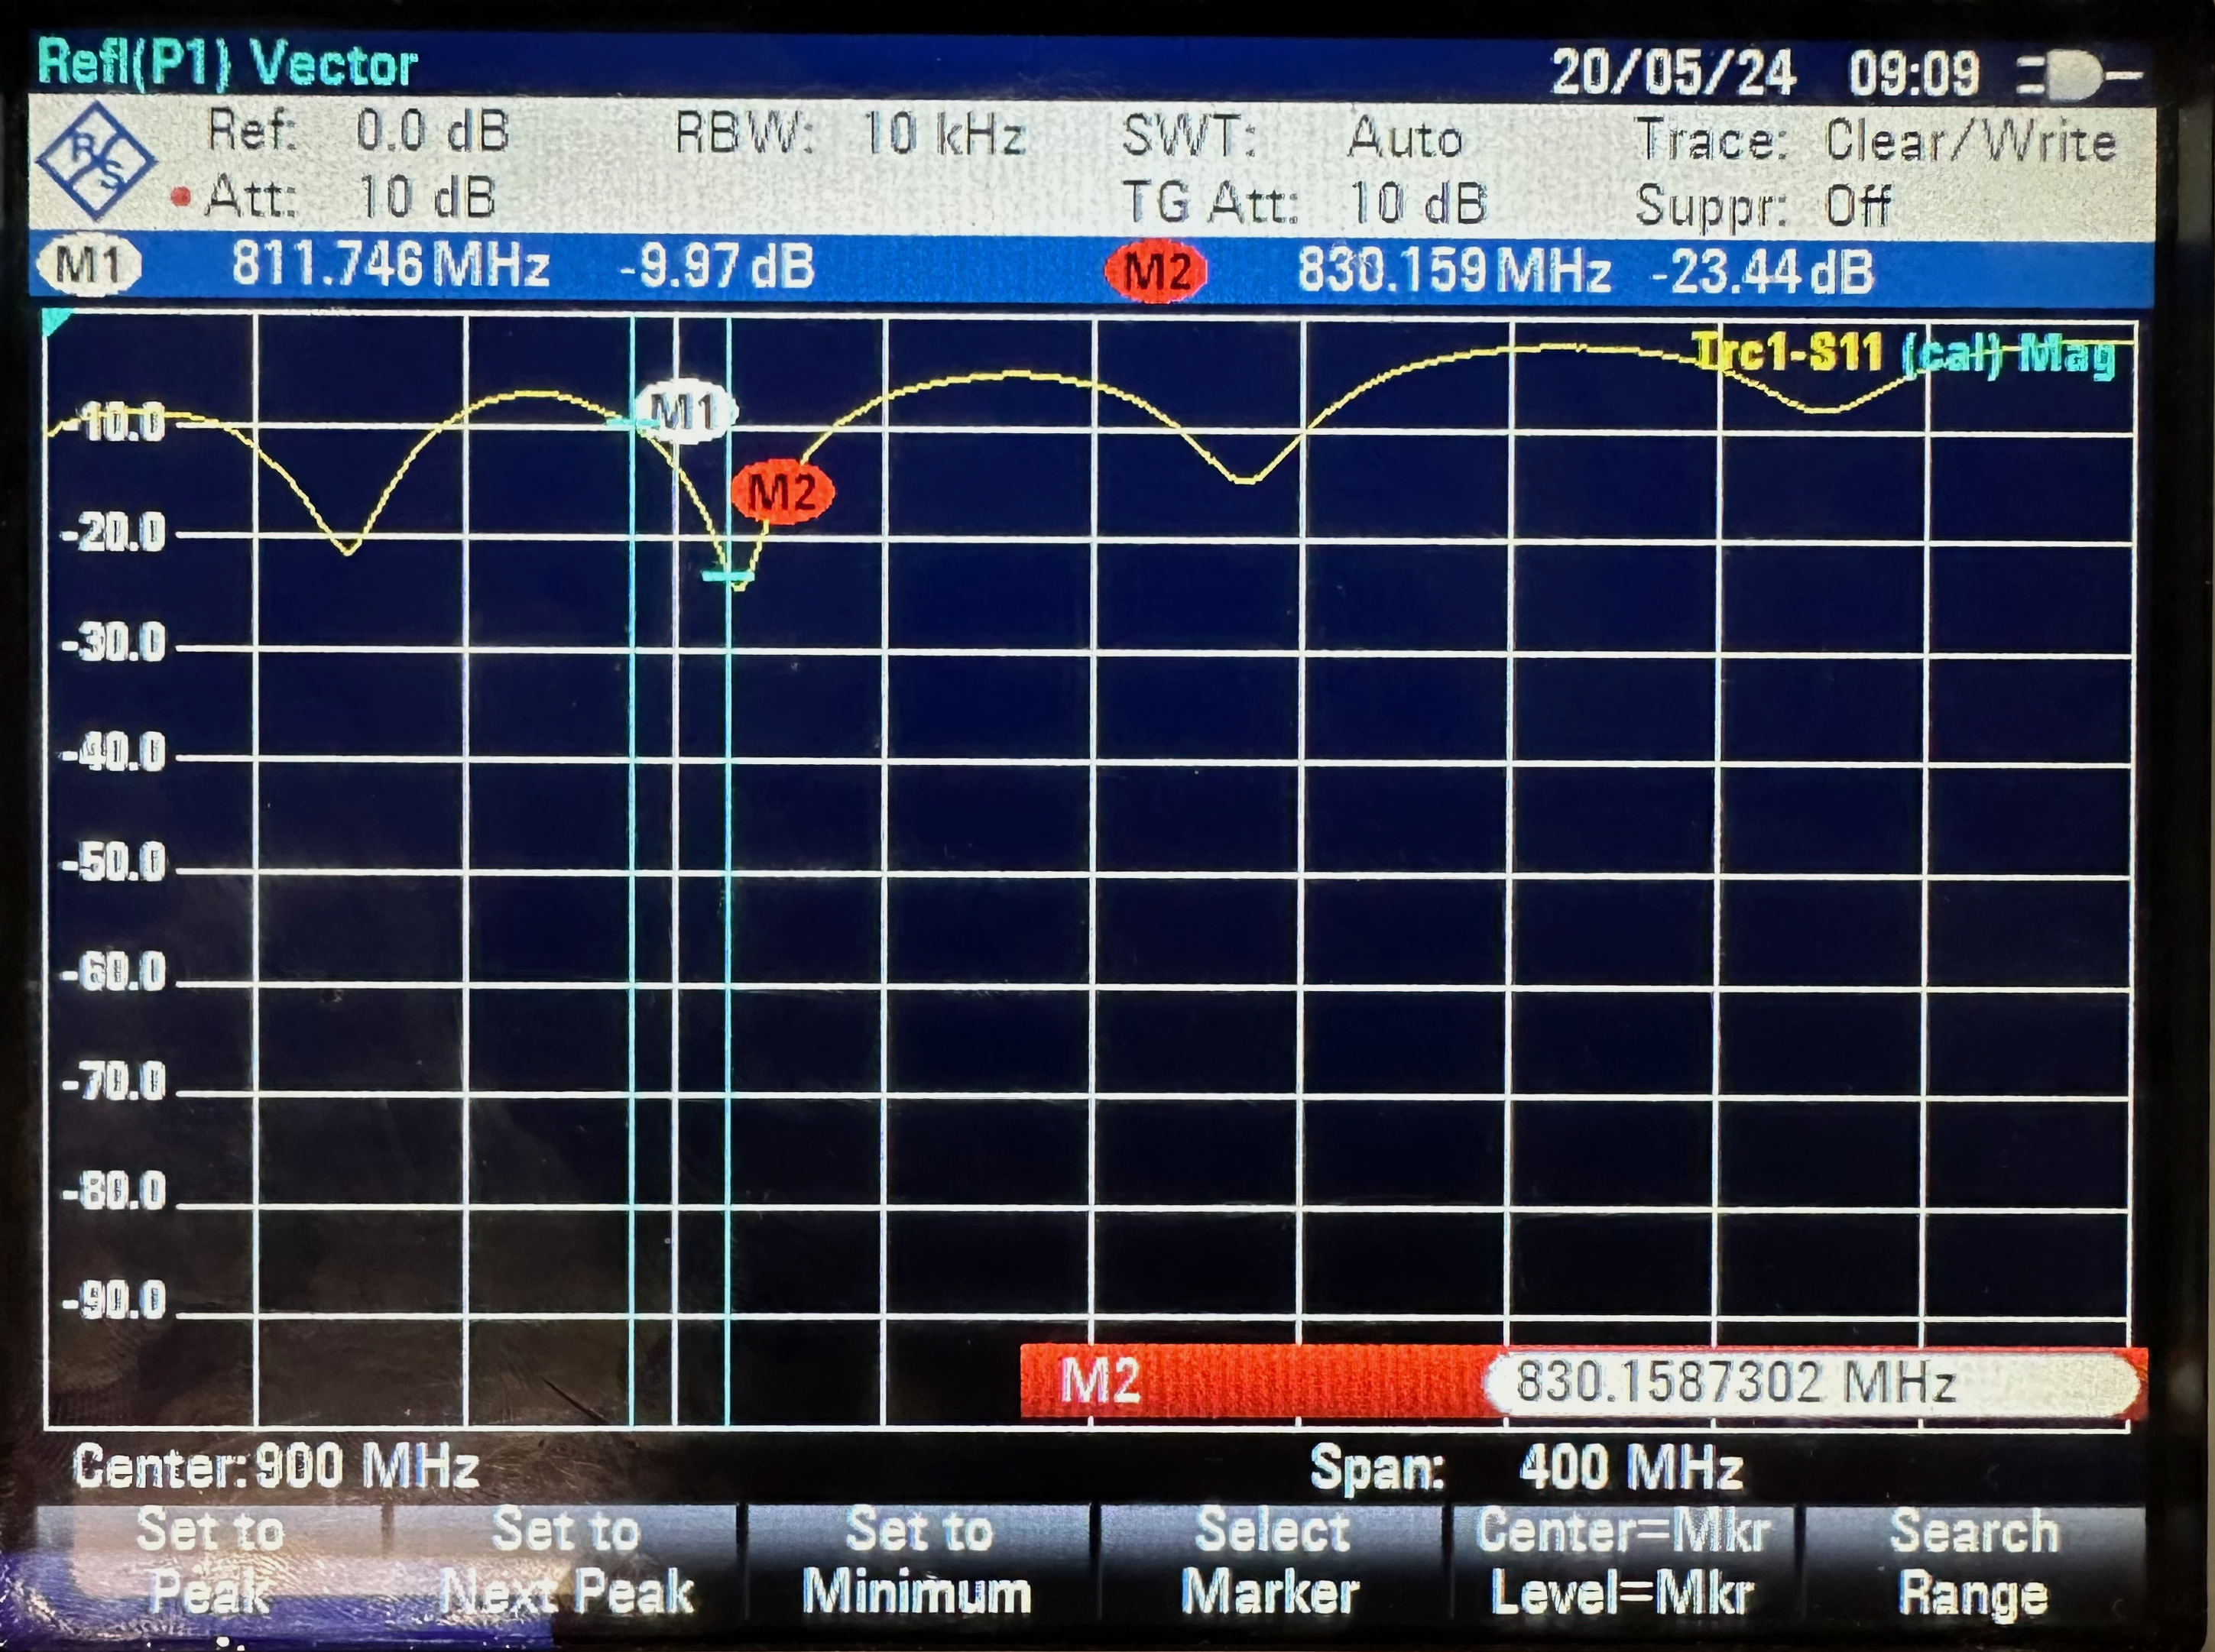Click the Trace Clear/Write setting

1971,141
